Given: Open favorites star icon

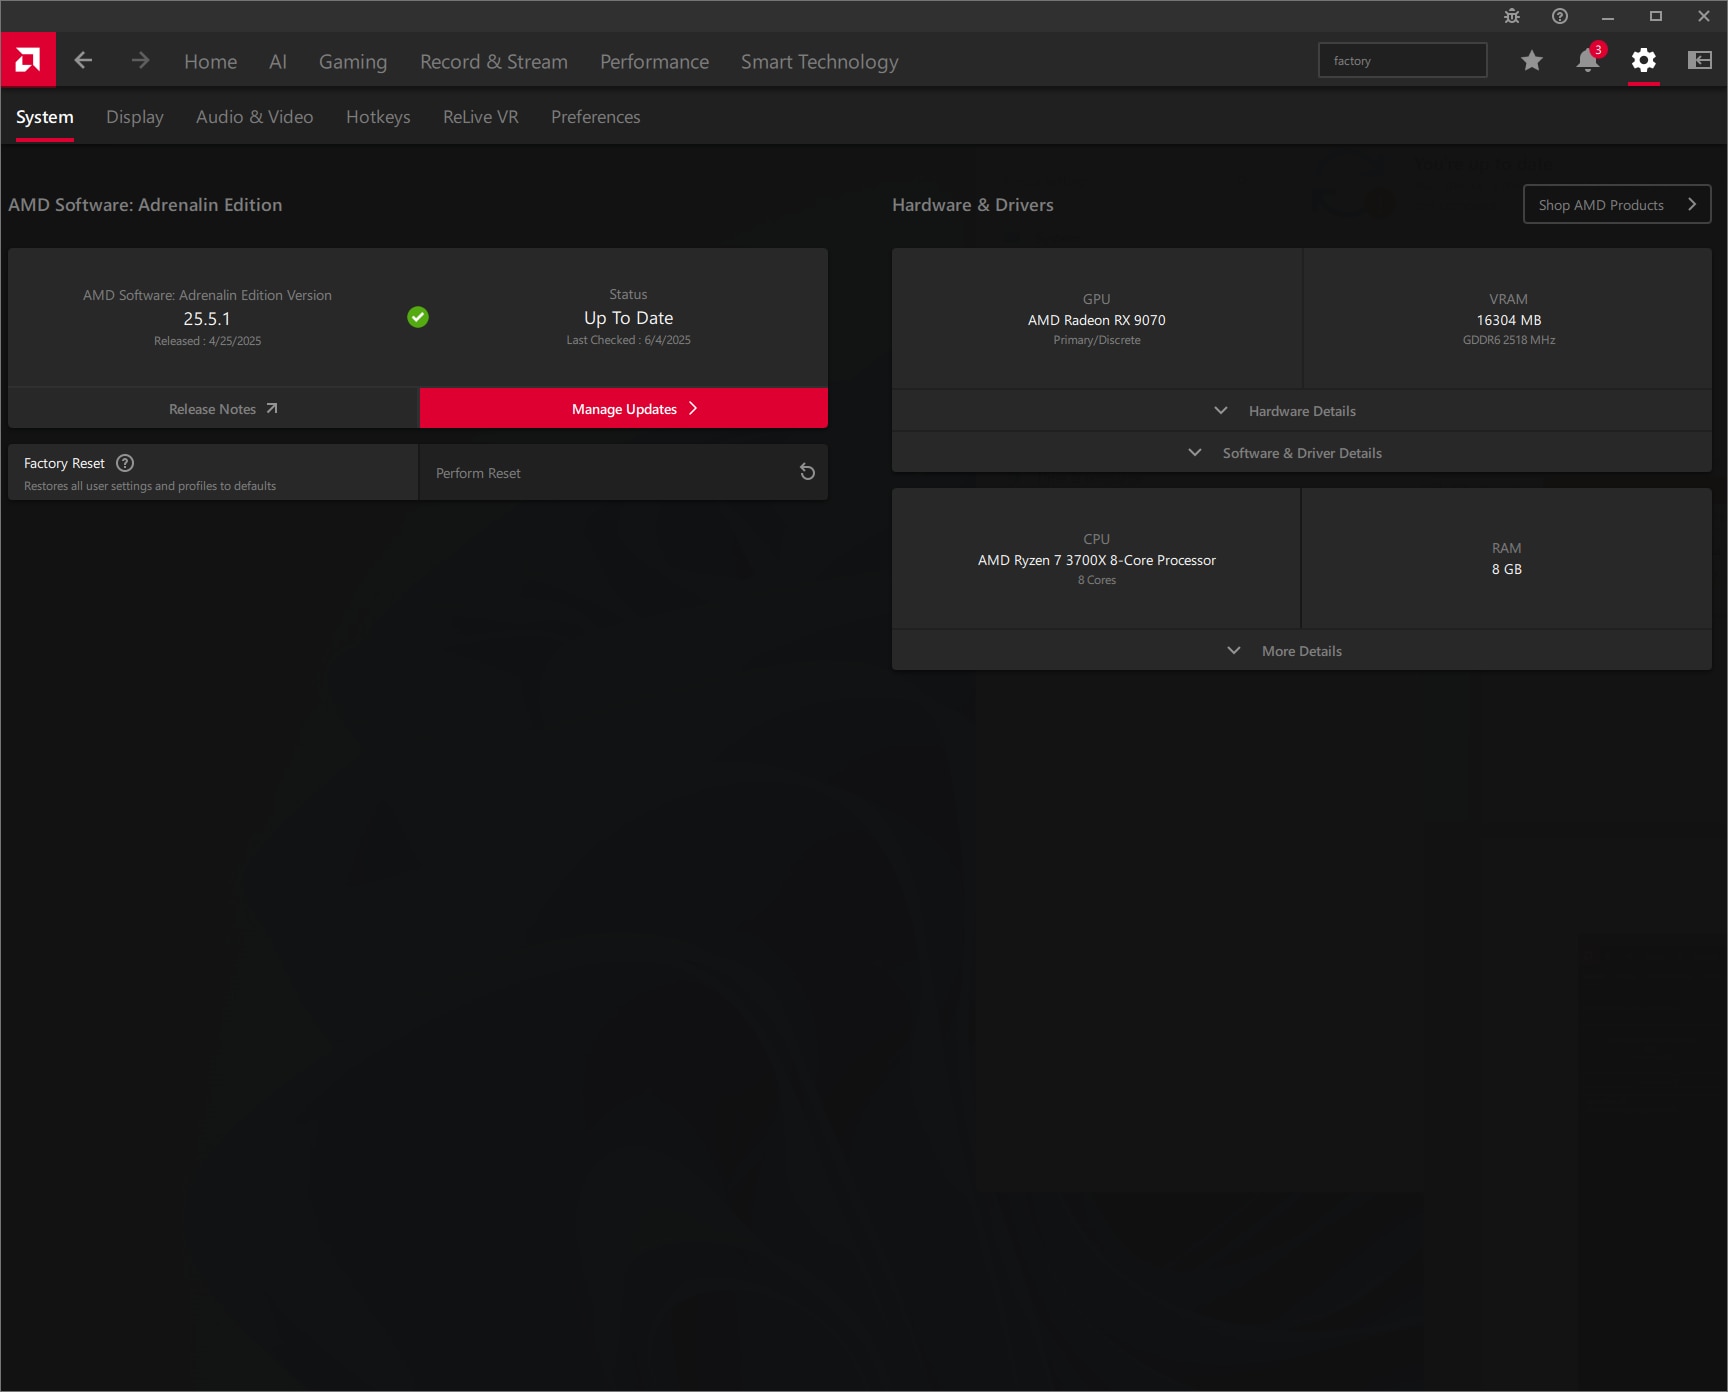Looking at the screenshot, I should 1531,61.
